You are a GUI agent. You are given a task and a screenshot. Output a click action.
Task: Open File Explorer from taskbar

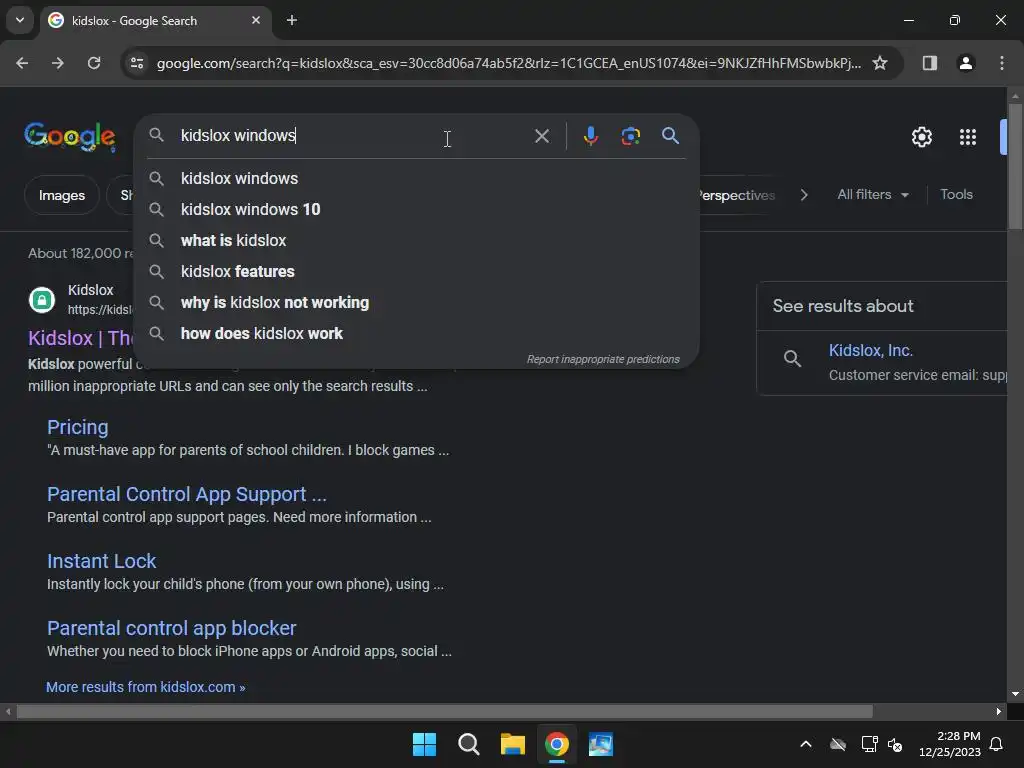point(513,744)
